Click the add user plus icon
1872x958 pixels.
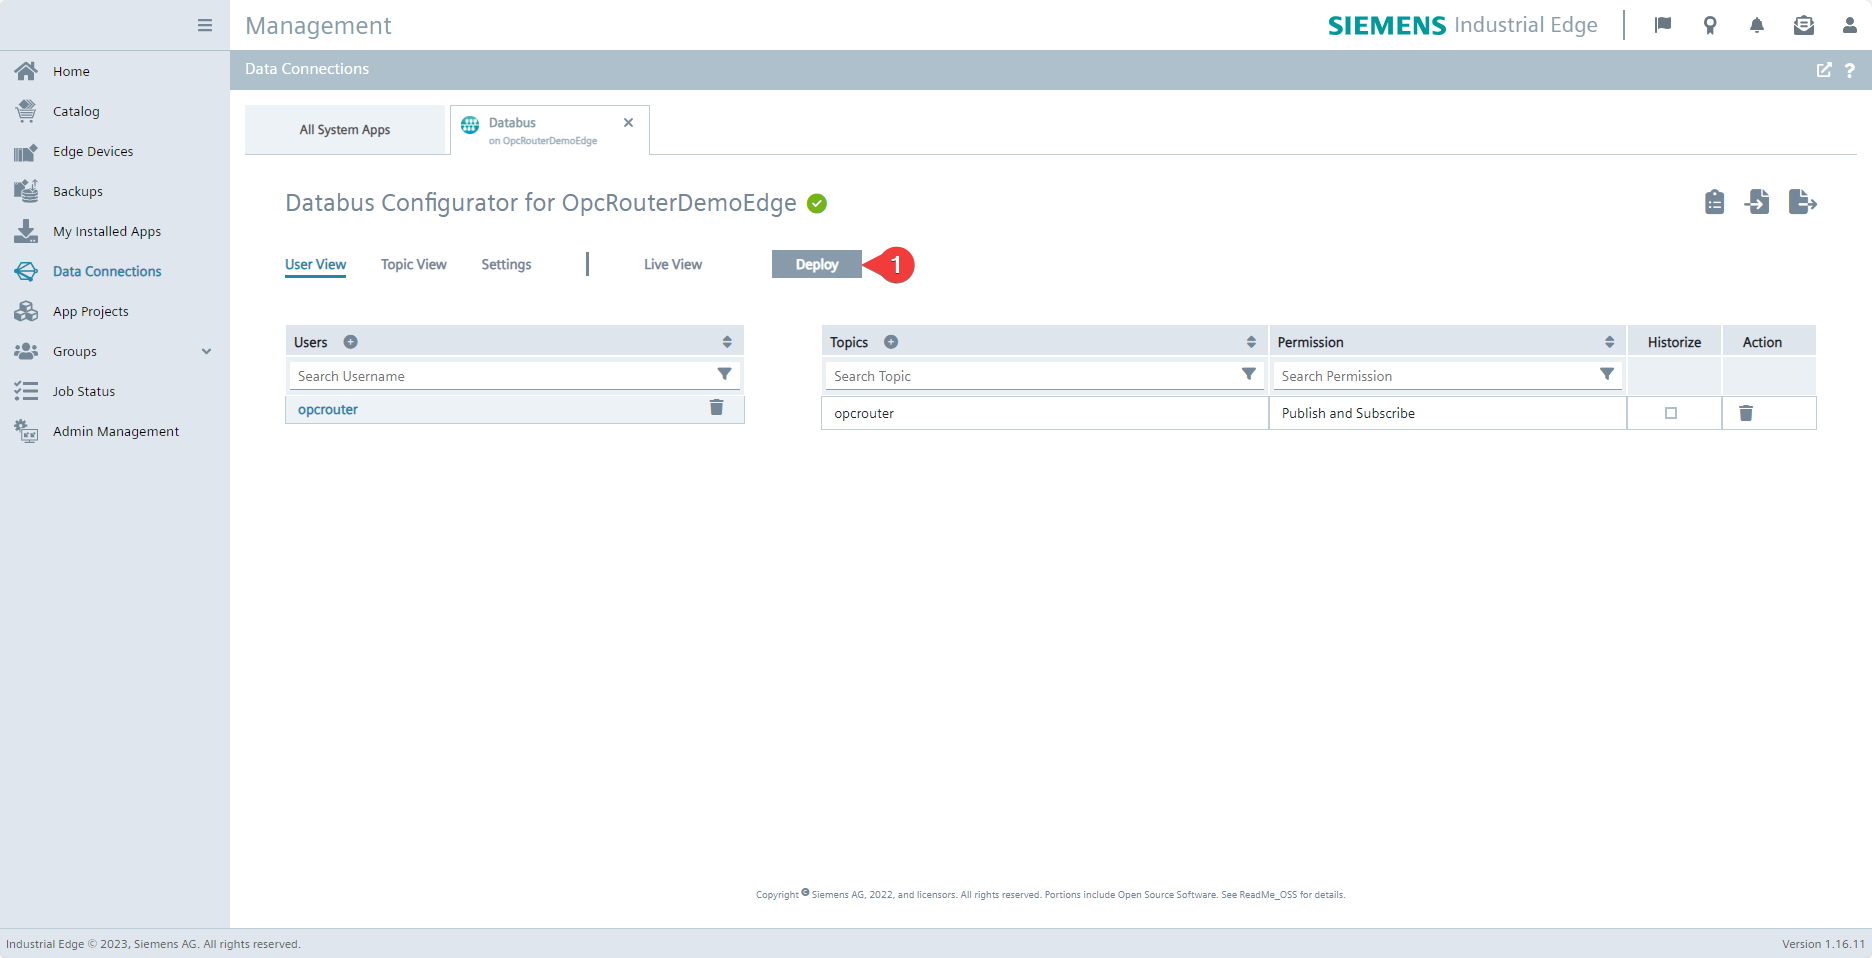pos(350,342)
